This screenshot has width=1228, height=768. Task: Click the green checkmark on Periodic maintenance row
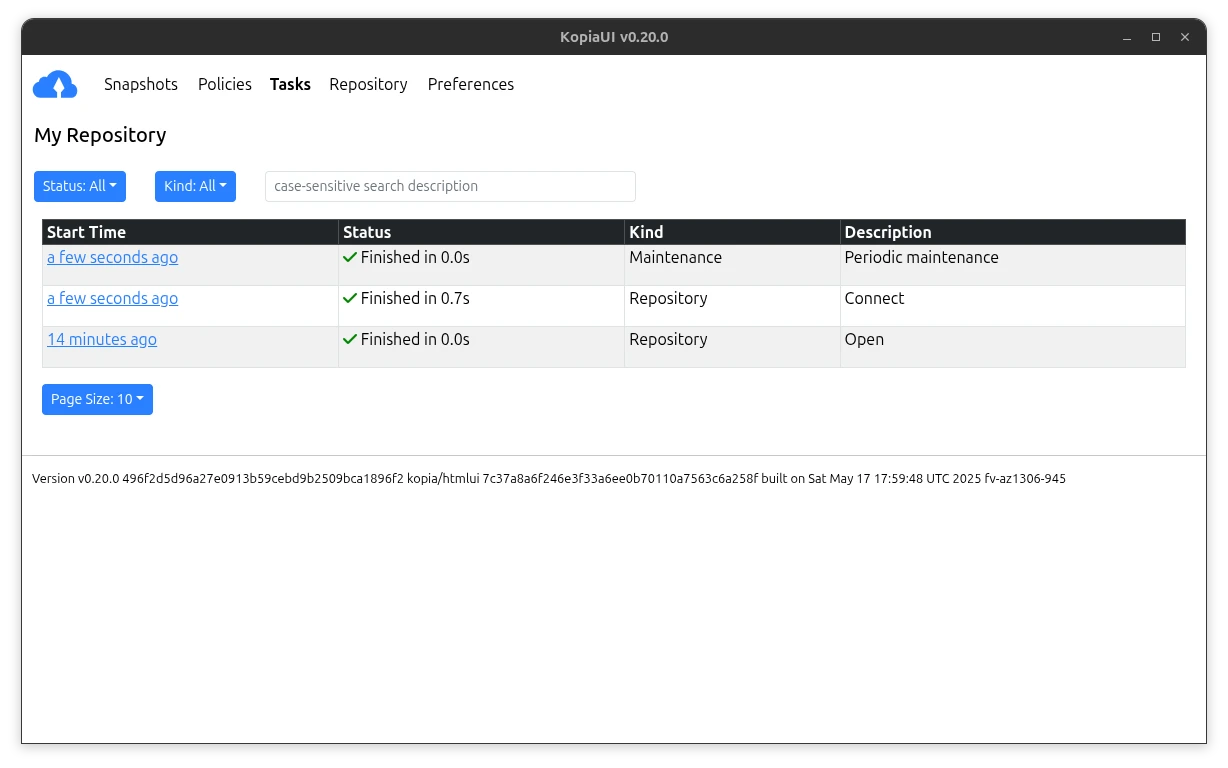[350, 257]
